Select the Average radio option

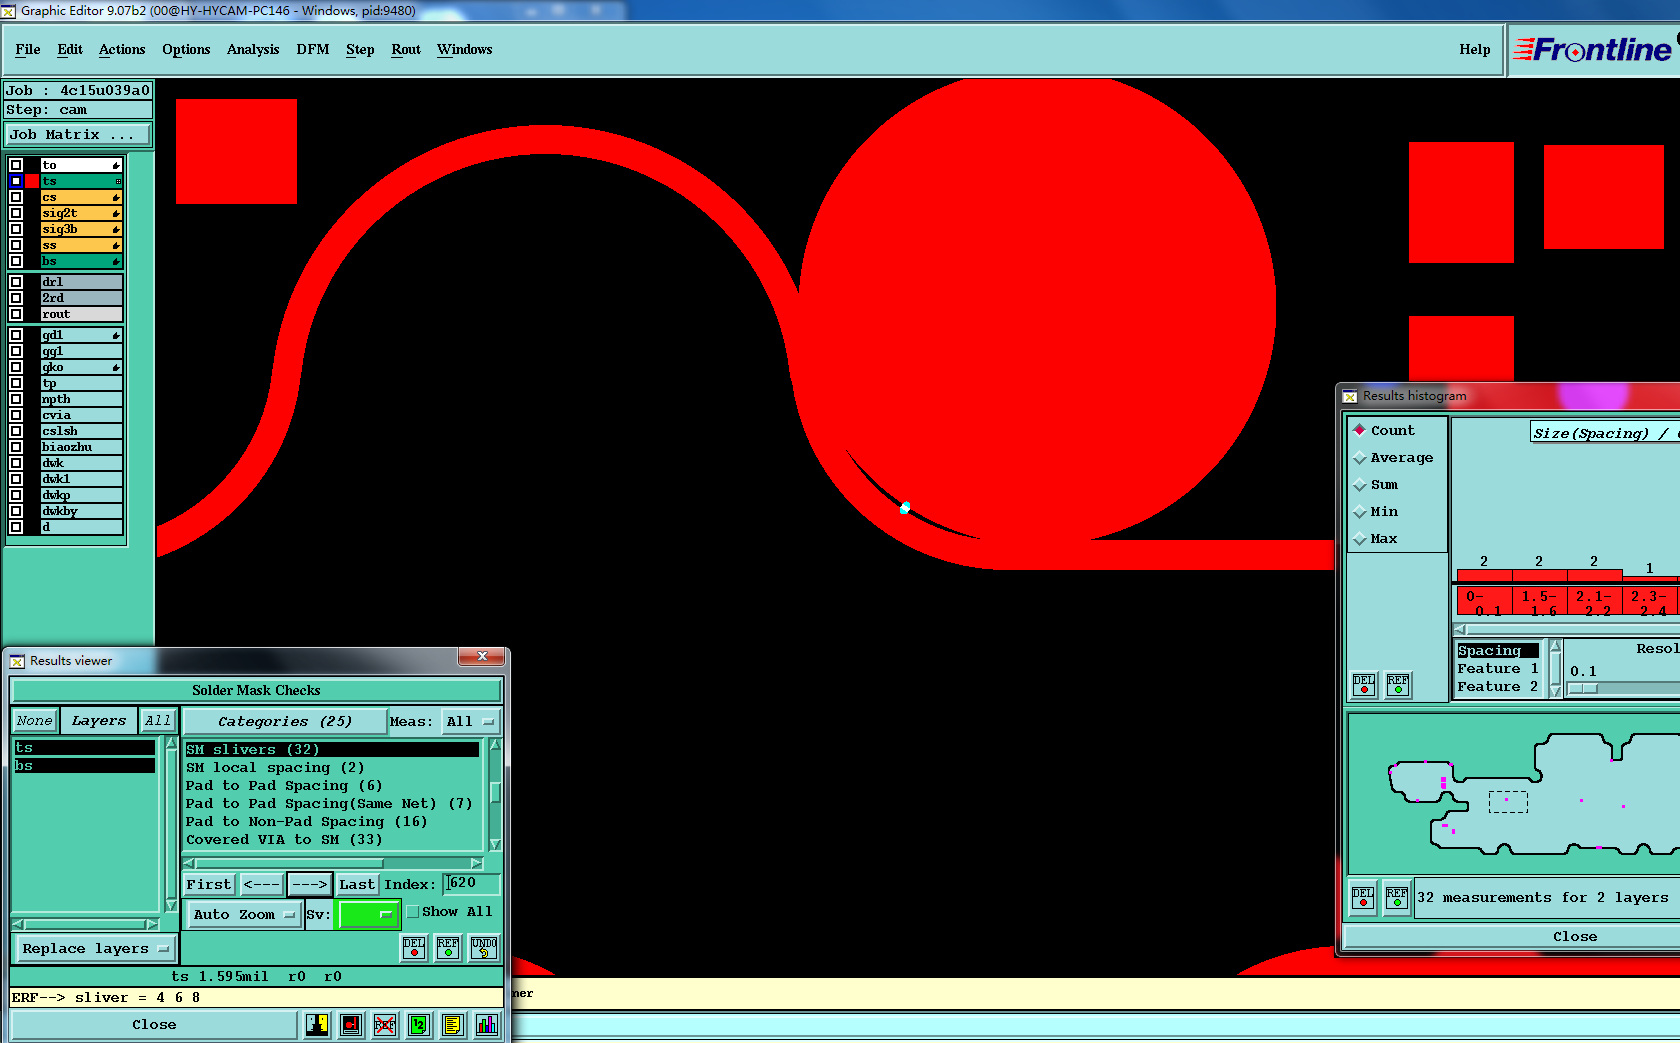pyautogui.click(x=1360, y=458)
